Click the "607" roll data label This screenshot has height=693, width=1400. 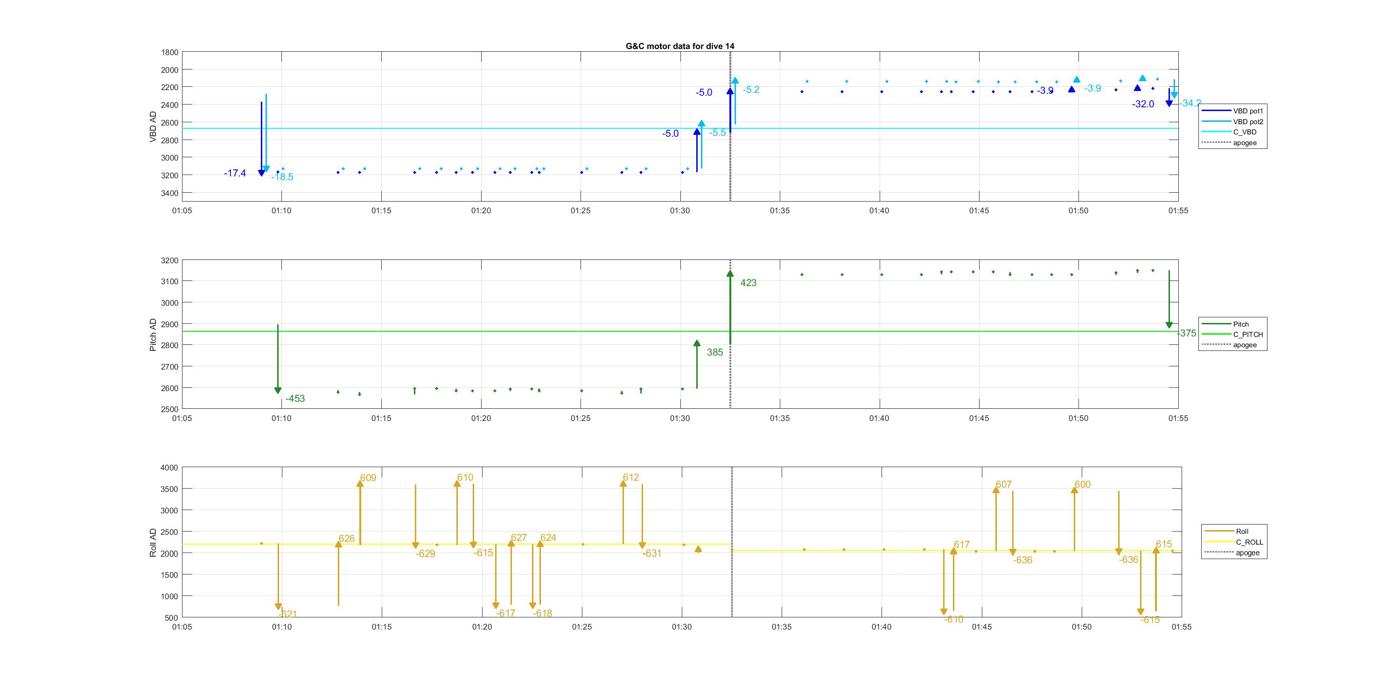pyautogui.click(x=1004, y=485)
